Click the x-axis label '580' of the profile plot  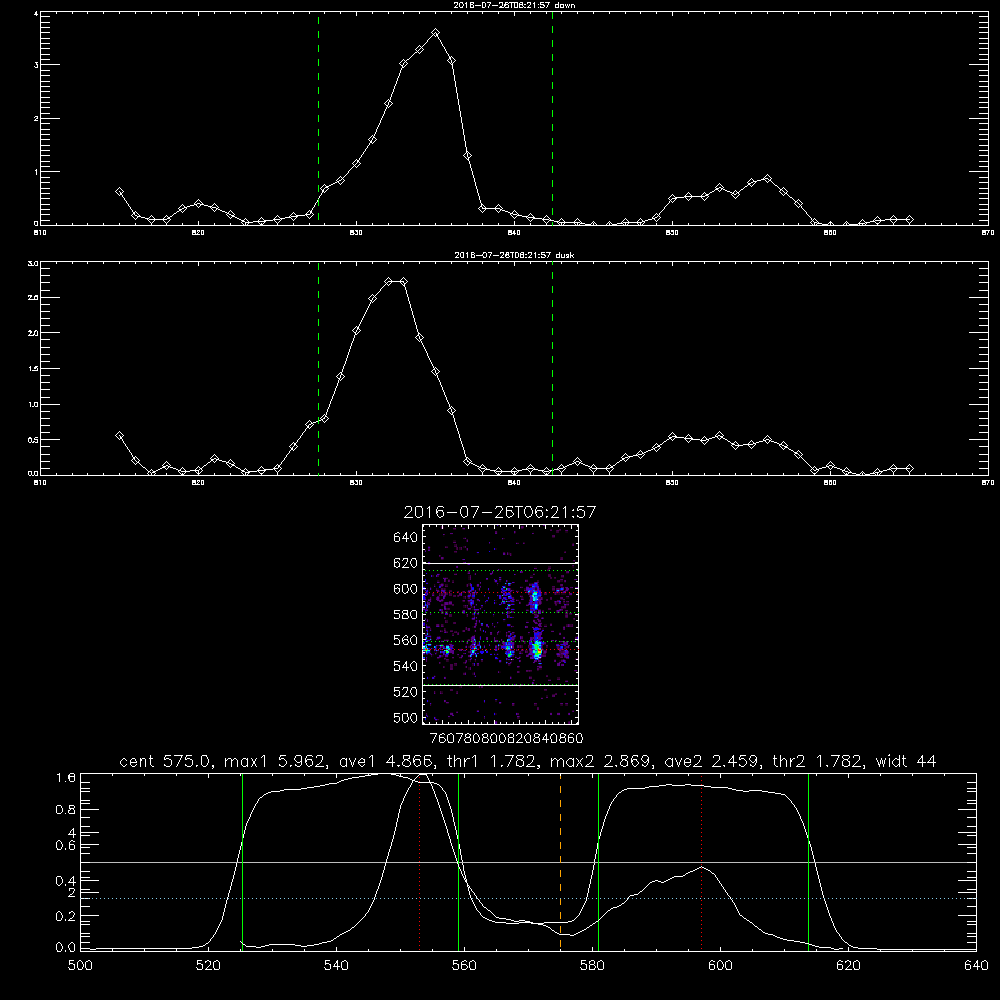[x=592, y=966]
